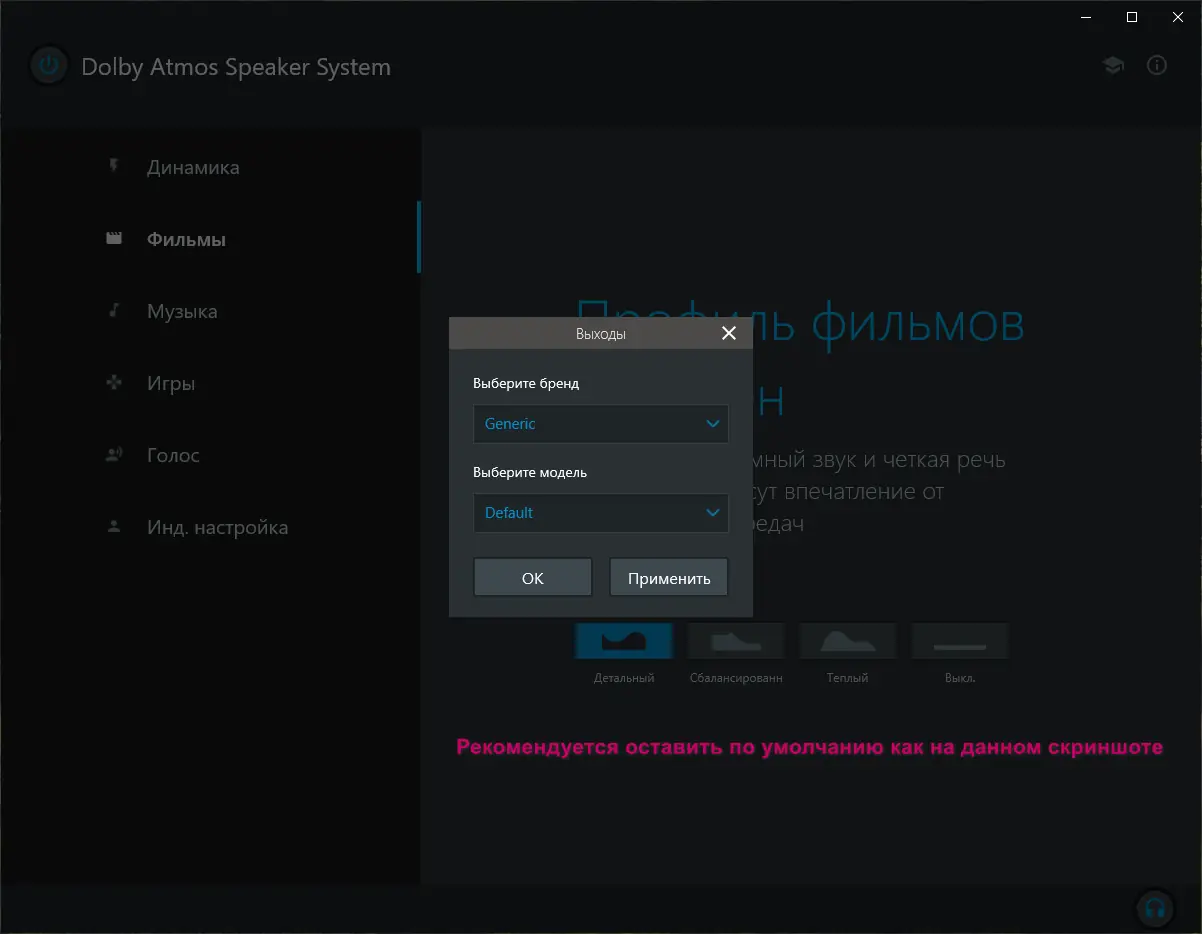This screenshot has height=934, width=1202.
Task: Open the tutorial graduation cap icon
Action: pyautogui.click(x=1112, y=66)
